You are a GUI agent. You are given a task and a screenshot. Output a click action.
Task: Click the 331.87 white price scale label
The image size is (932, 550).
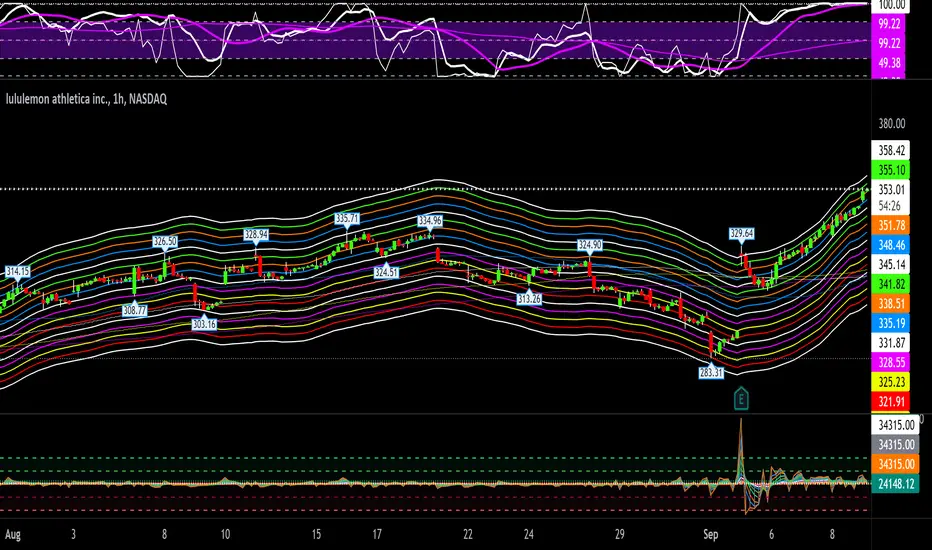tap(891, 343)
